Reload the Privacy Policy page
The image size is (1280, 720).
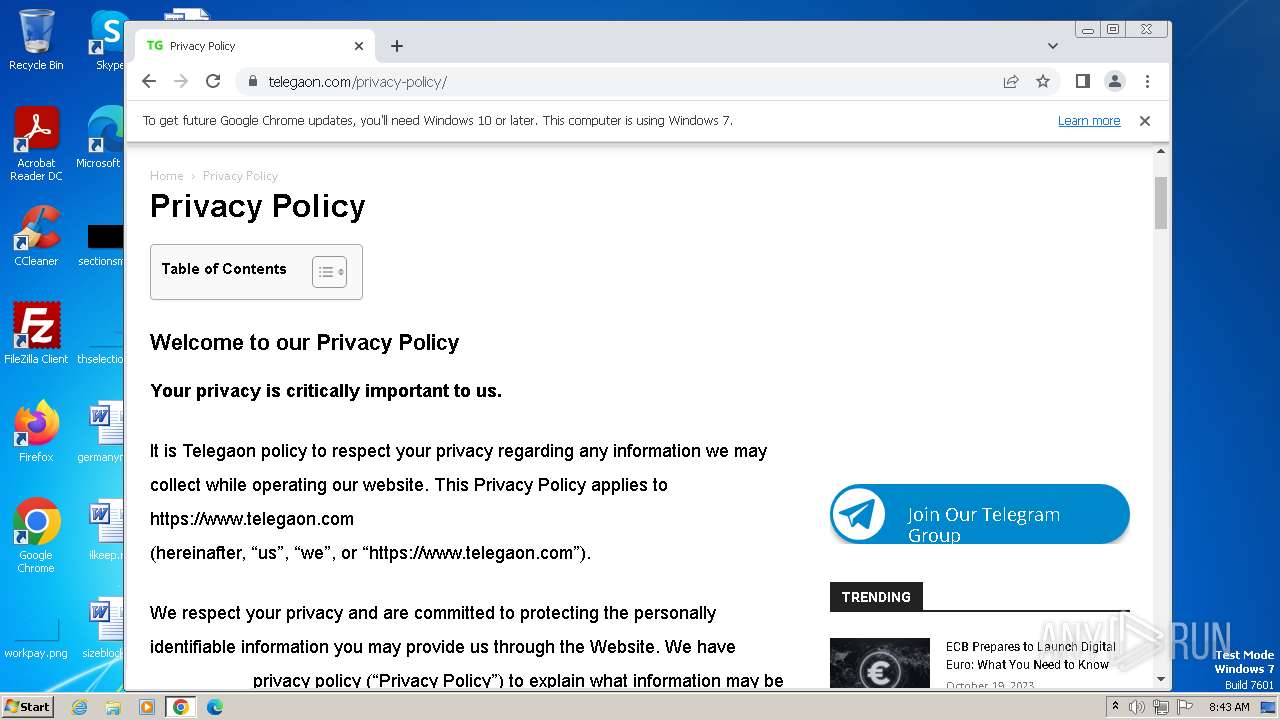pos(213,82)
